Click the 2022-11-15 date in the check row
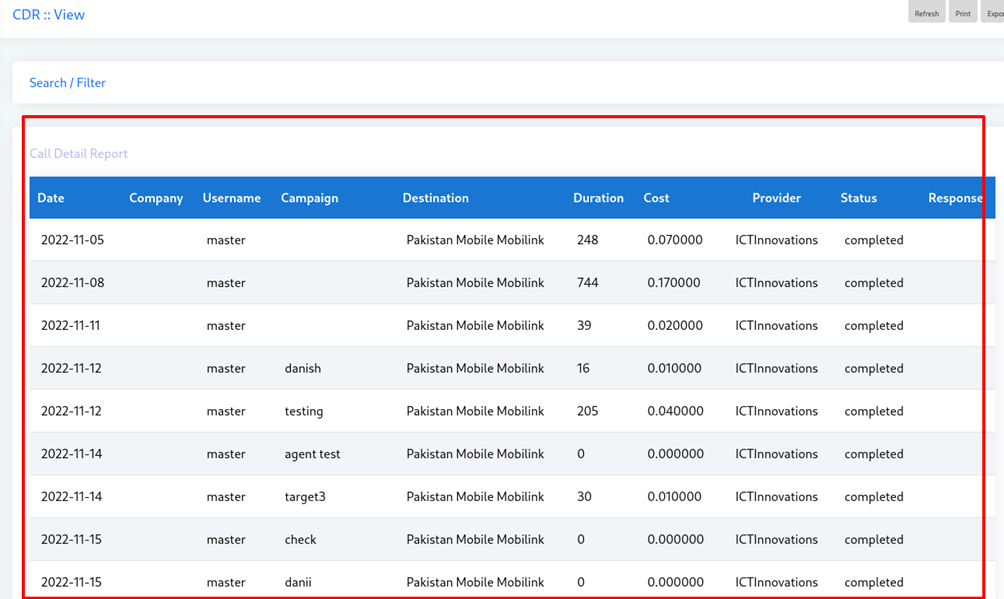1004x599 pixels. tap(71, 539)
